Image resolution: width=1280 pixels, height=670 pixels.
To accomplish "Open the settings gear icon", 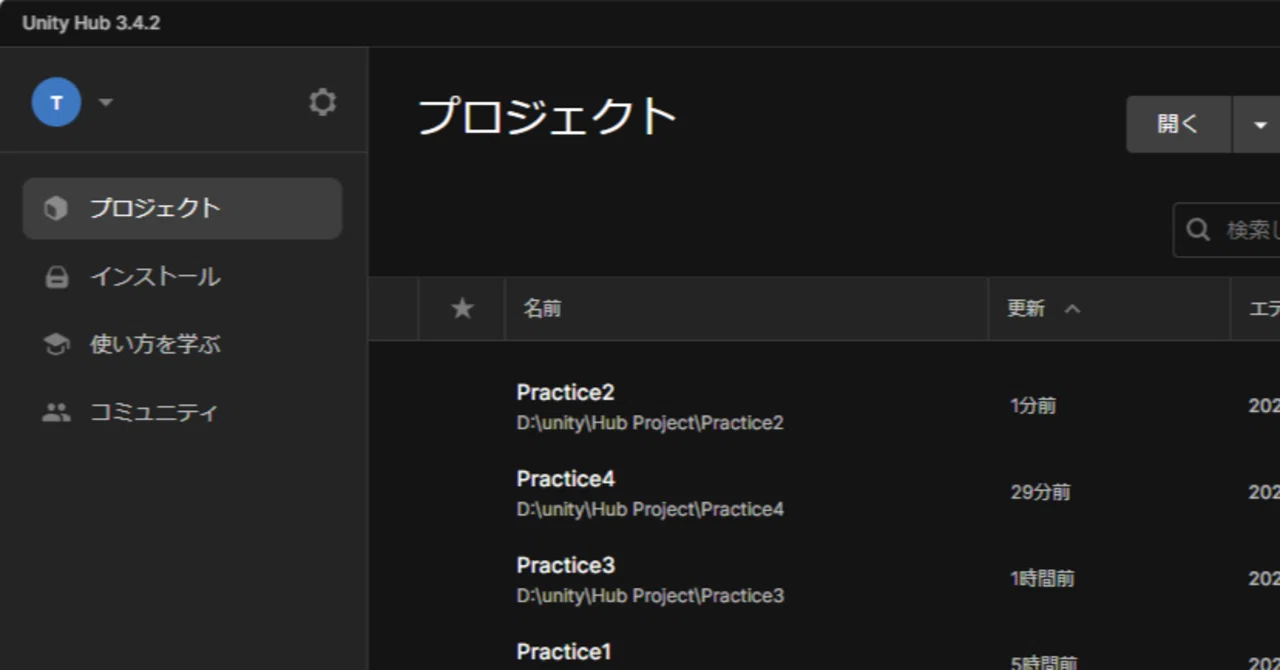I will pos(322,102).
